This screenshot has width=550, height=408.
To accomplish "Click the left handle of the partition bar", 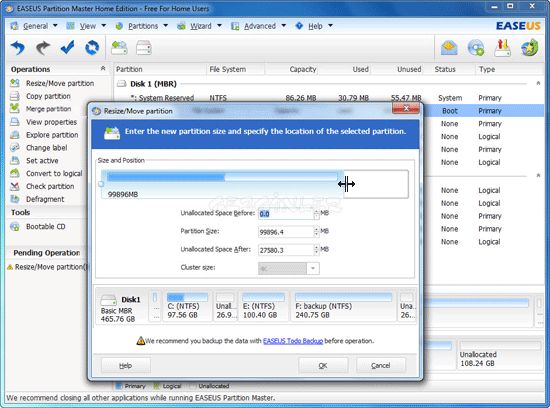I will pos(102,184).
